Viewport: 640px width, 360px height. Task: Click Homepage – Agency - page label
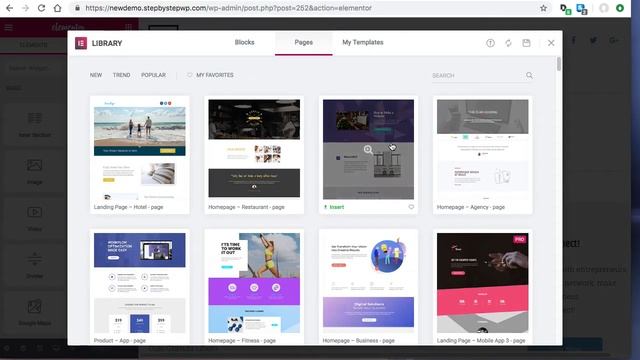click(x=471, y=207)
